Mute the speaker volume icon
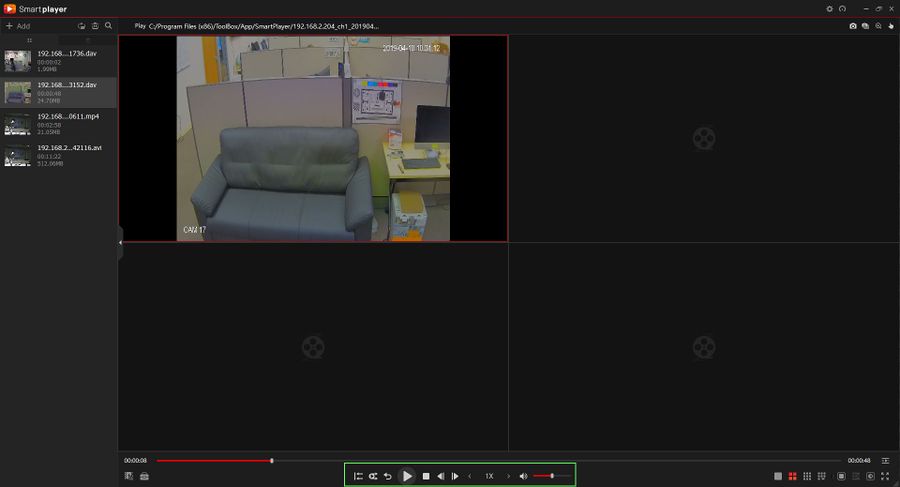 523,476
